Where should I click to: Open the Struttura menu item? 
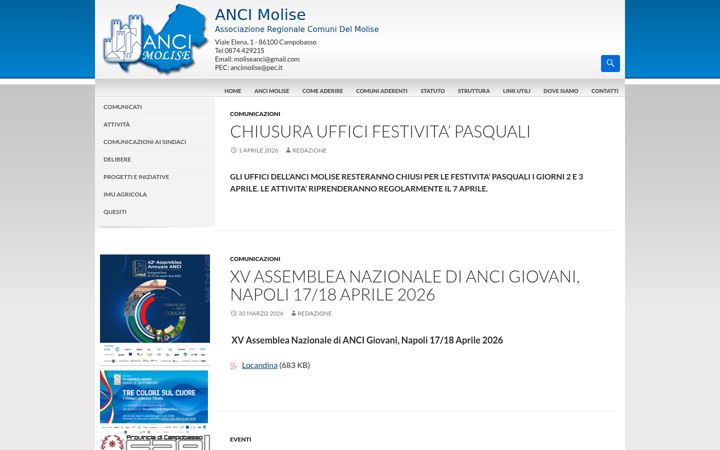474,91
